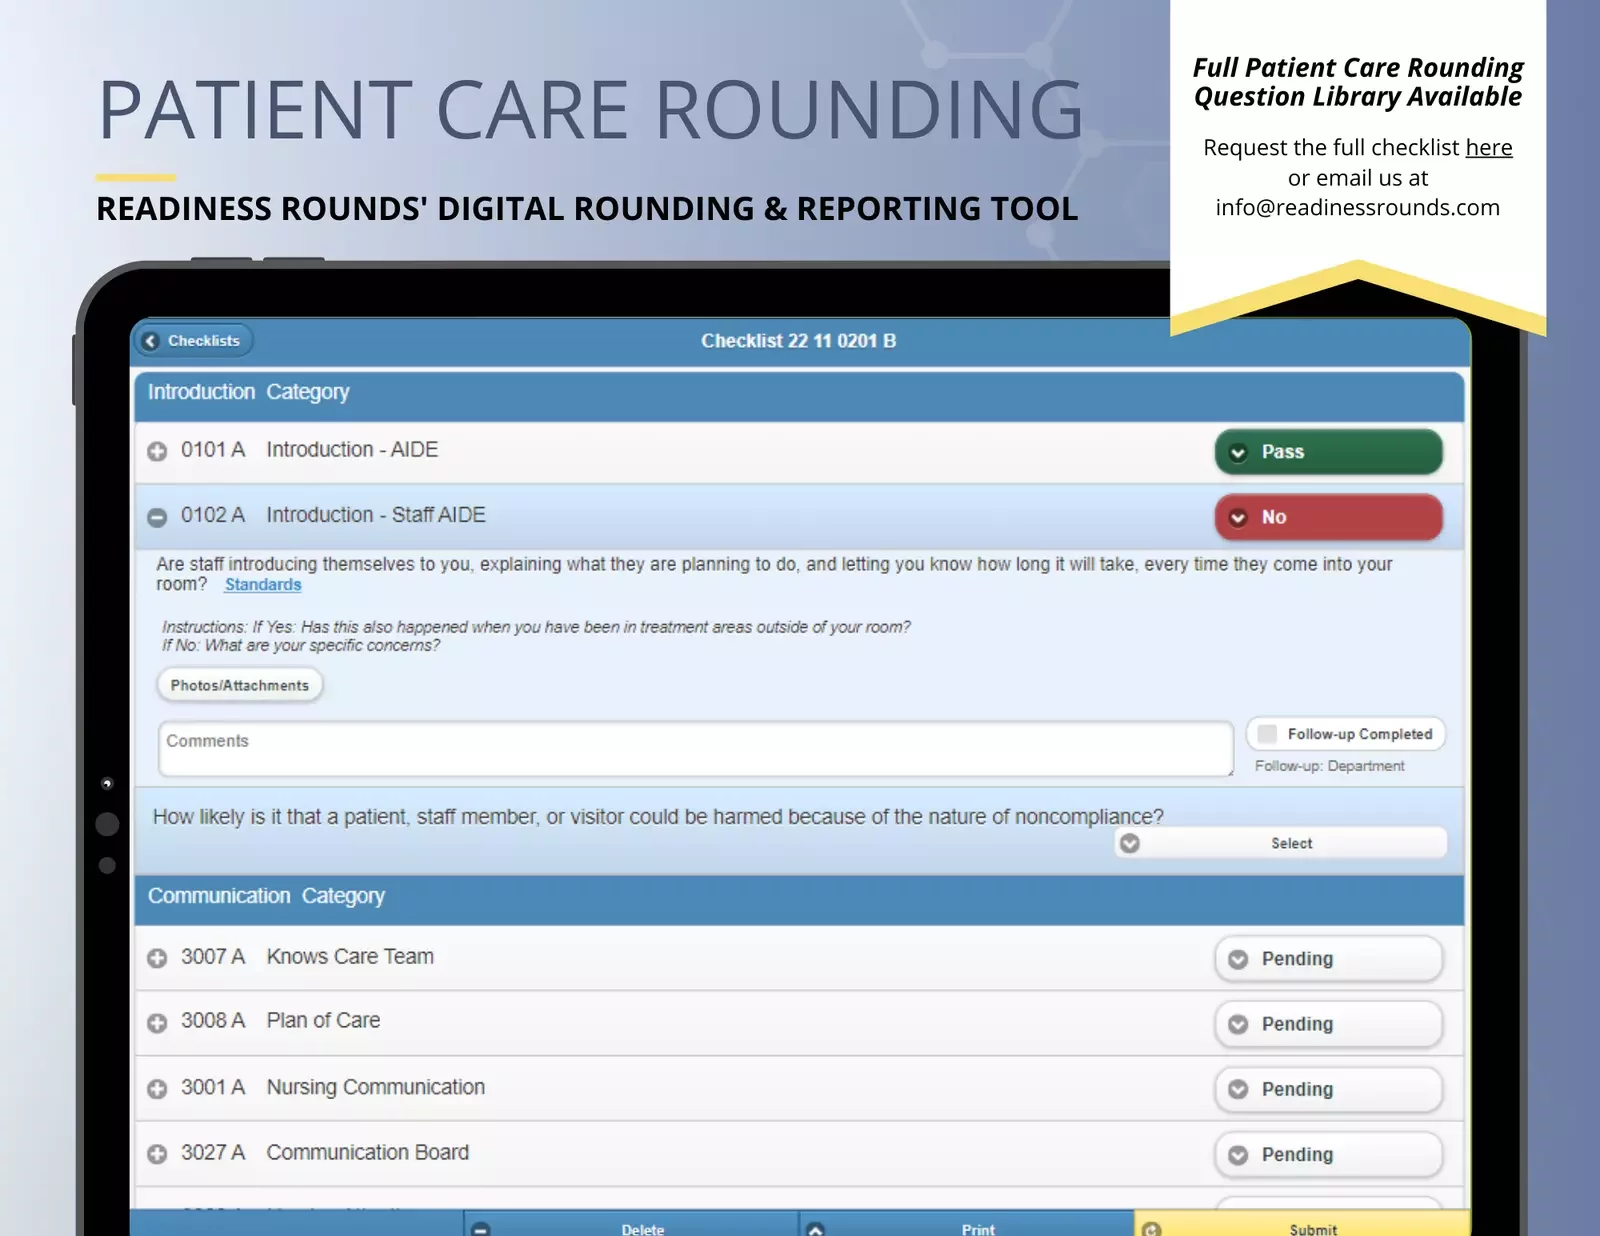
Task: Select Print from the bottom toolbar
Action: click(978, 1228)
